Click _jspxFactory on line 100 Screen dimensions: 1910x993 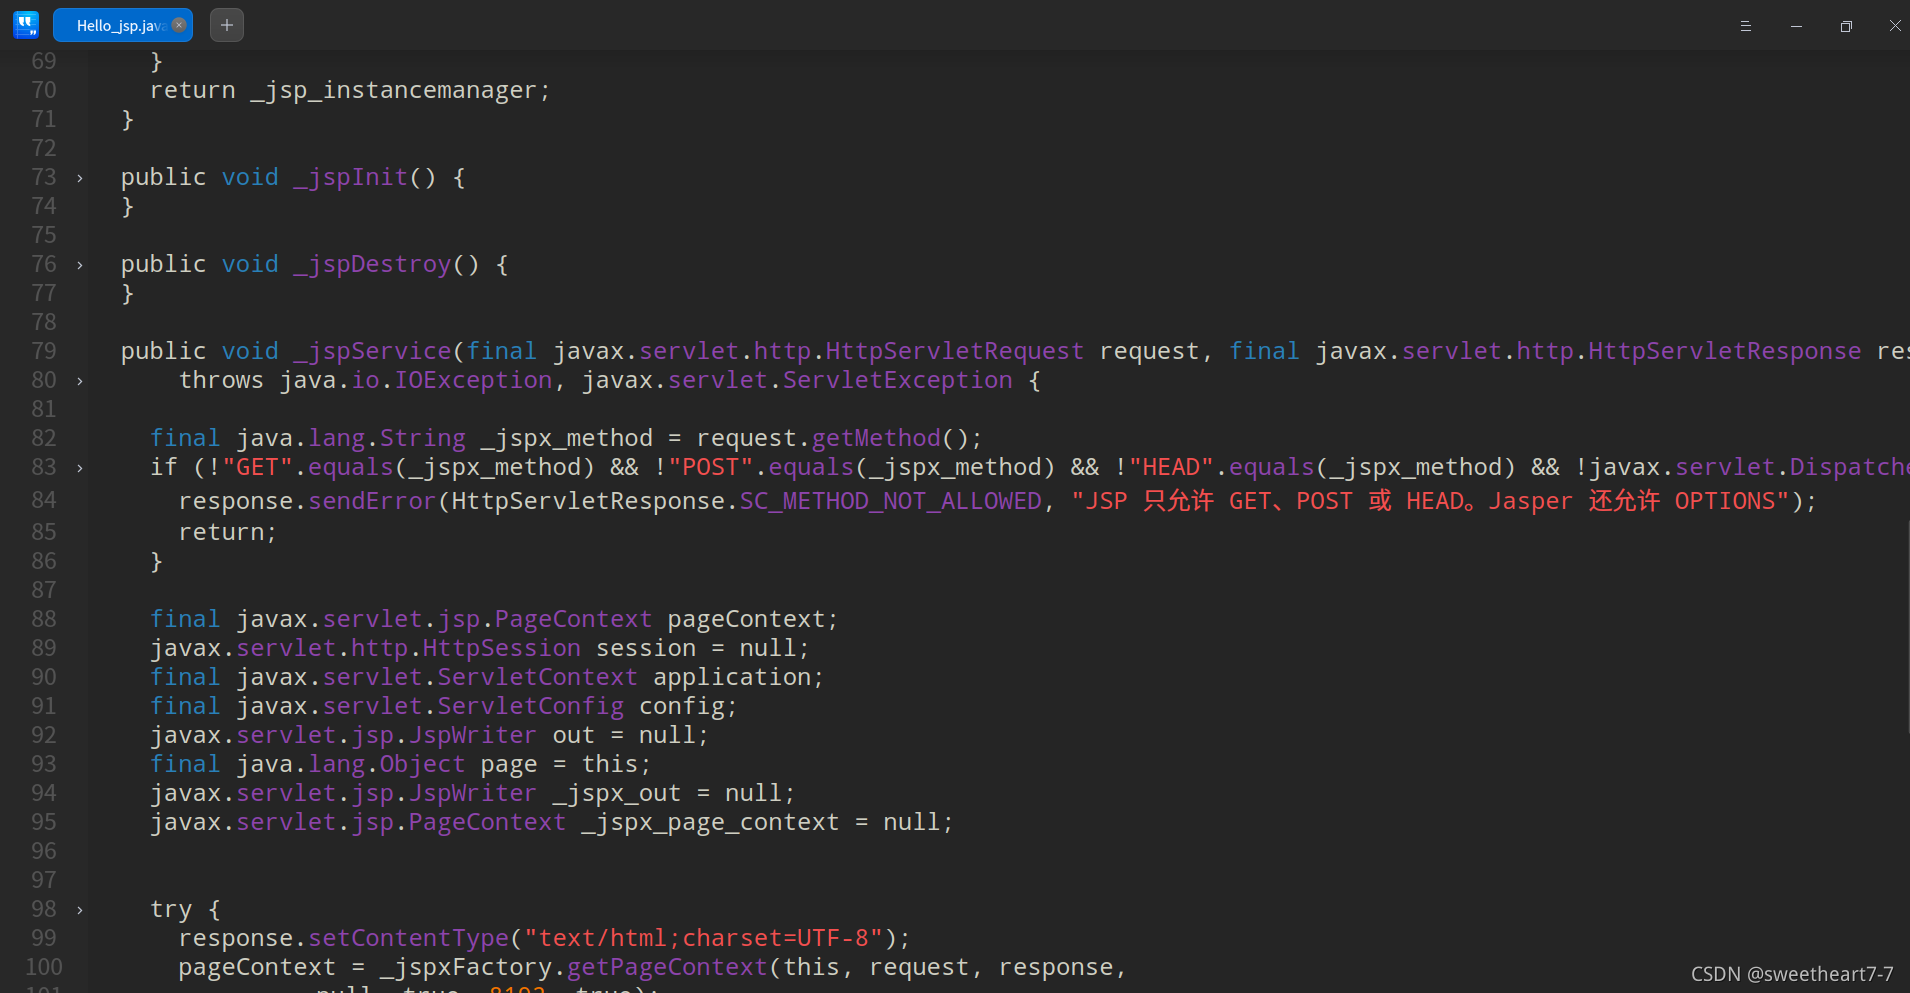click(465, 968)
